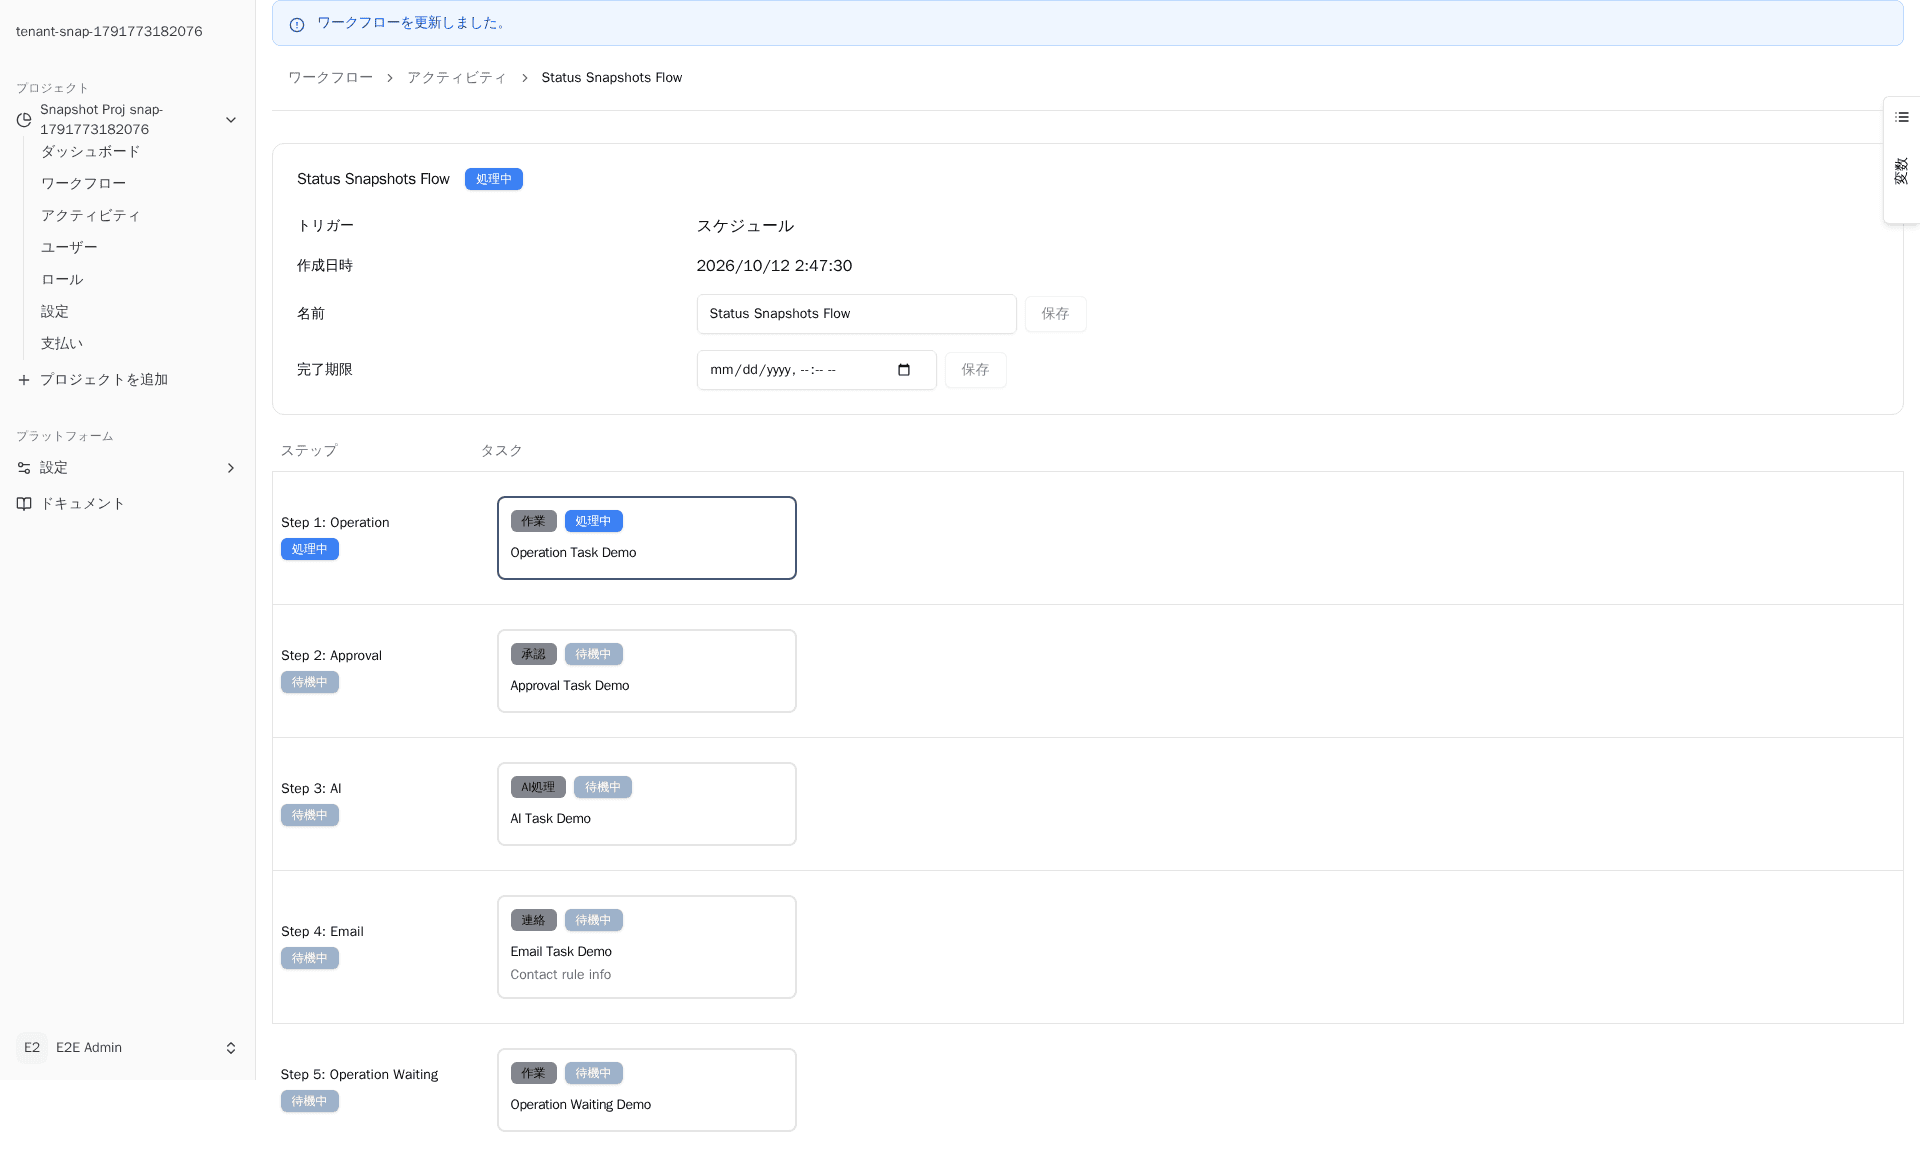Image resolution: width=1920 pixels, height=1172 pixels.
Task: Click the Step 3: AI label
Action: pyautogui.click(x=311, y=789)
